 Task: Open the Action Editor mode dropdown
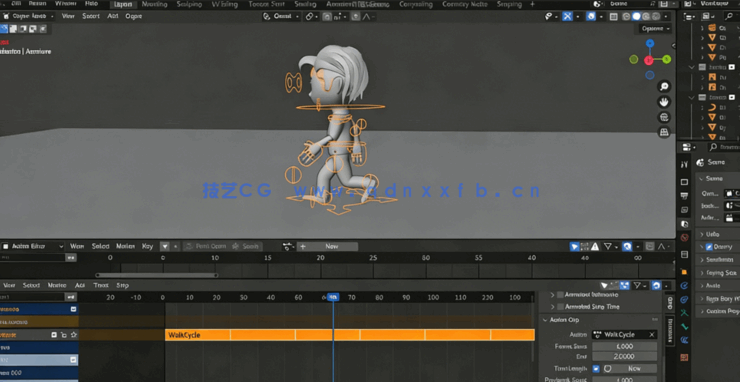point(33,246)
